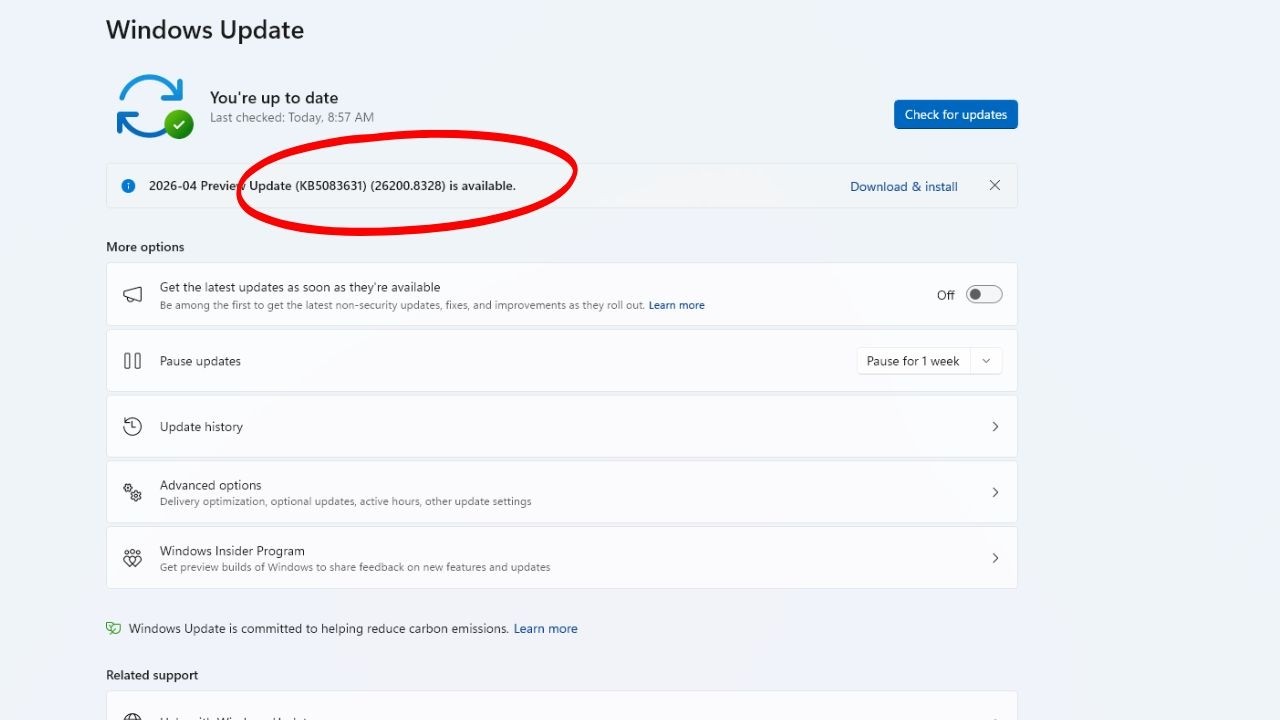Click the Off label next to toggle

[x=946, y=295]
